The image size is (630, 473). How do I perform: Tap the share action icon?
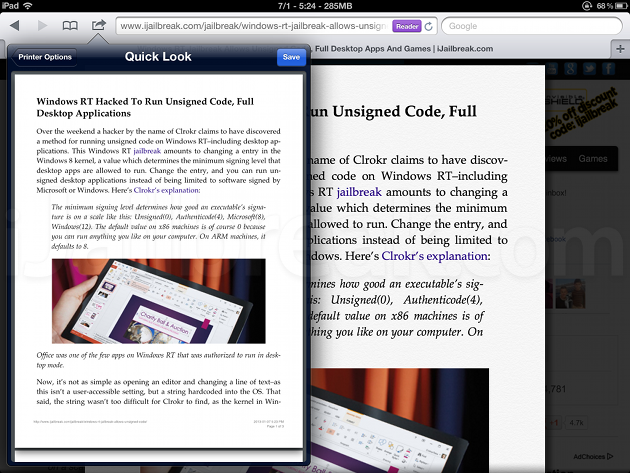click(x=98, y=25)
